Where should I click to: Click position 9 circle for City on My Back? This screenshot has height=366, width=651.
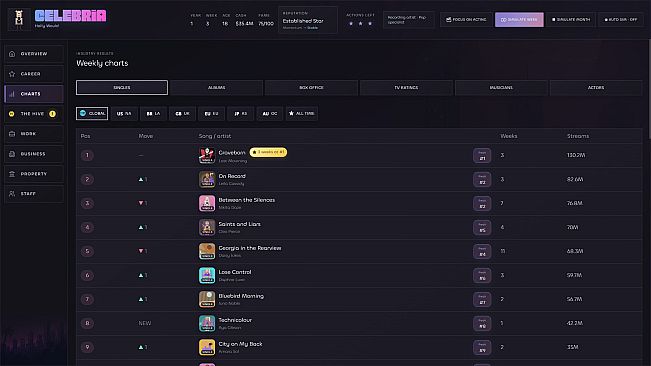(87, 347)
